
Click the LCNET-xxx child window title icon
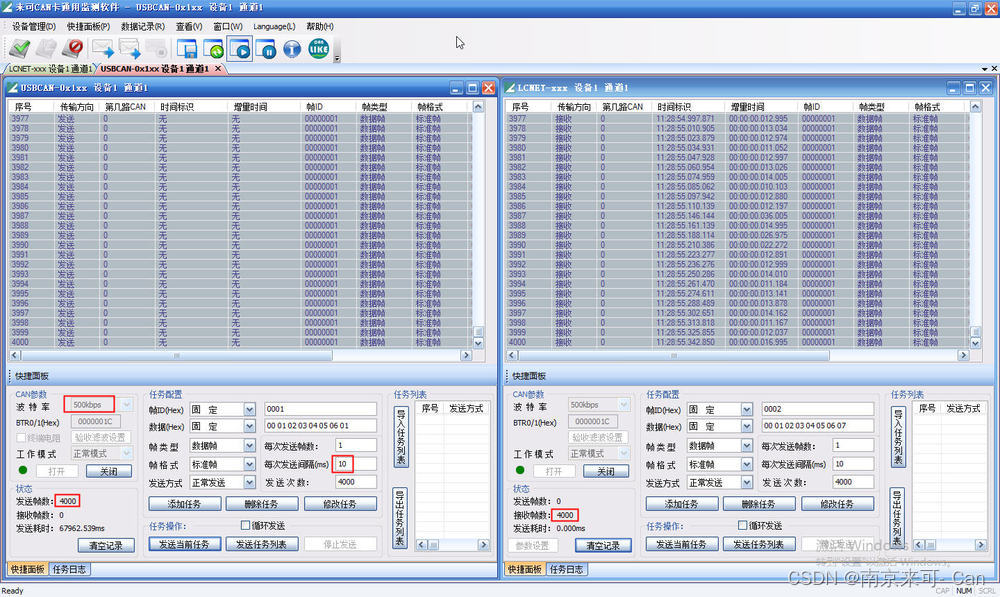point(510,88)
